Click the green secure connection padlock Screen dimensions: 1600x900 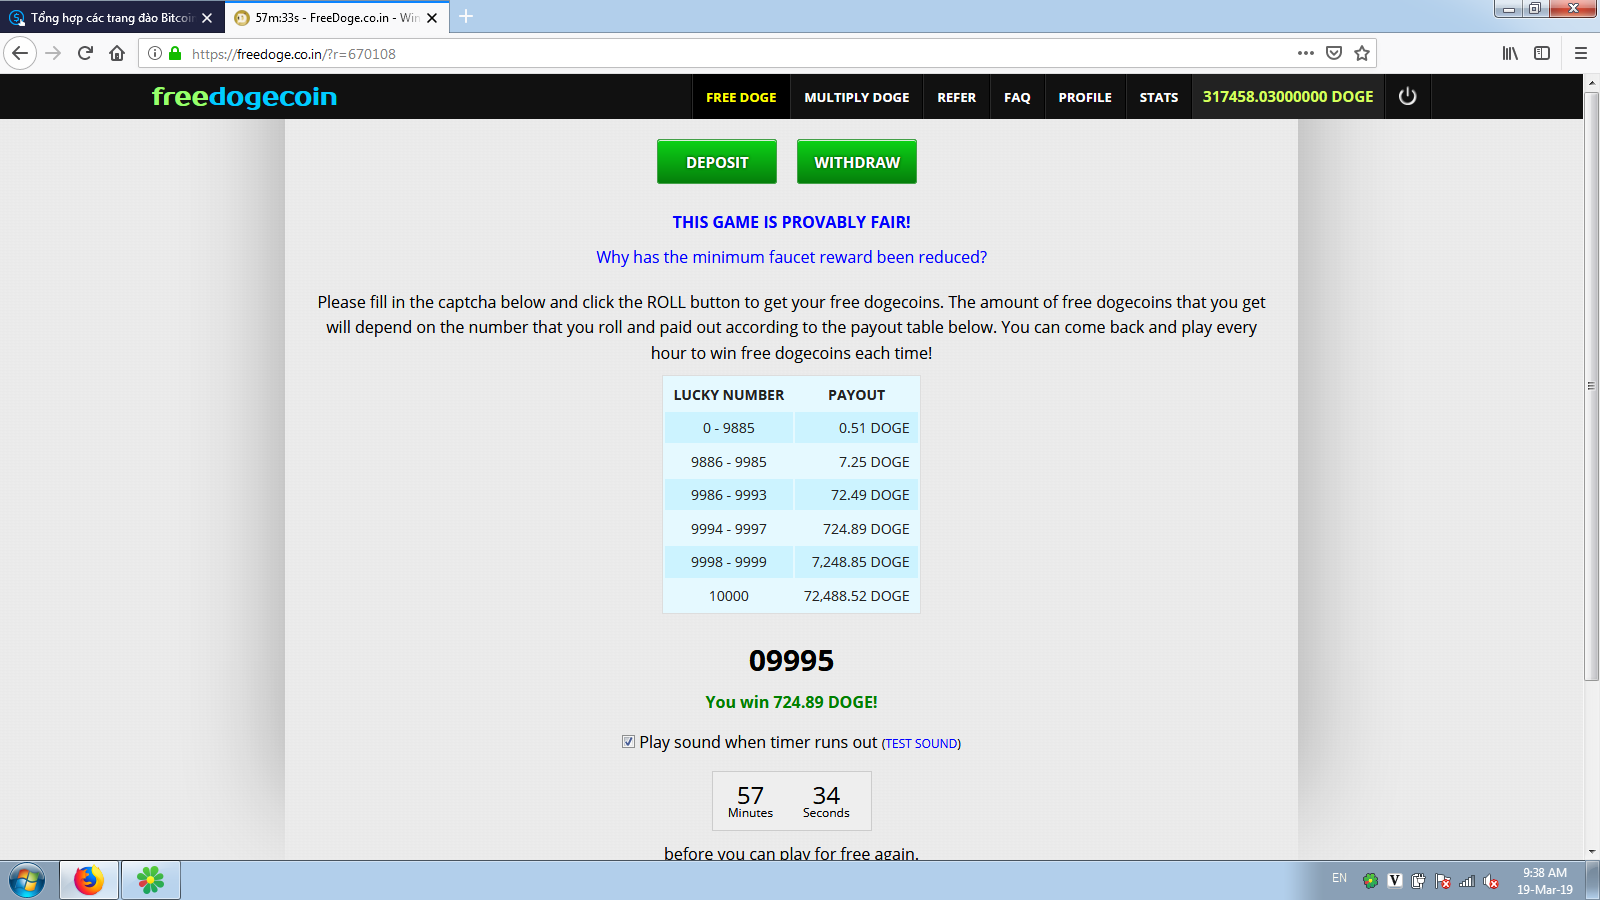coord(175,53)
